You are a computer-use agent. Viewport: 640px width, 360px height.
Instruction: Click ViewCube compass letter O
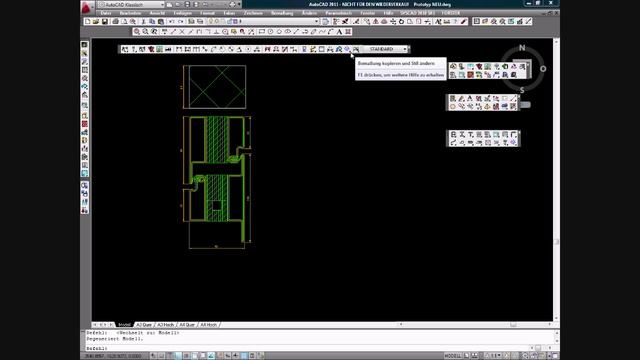543,69
